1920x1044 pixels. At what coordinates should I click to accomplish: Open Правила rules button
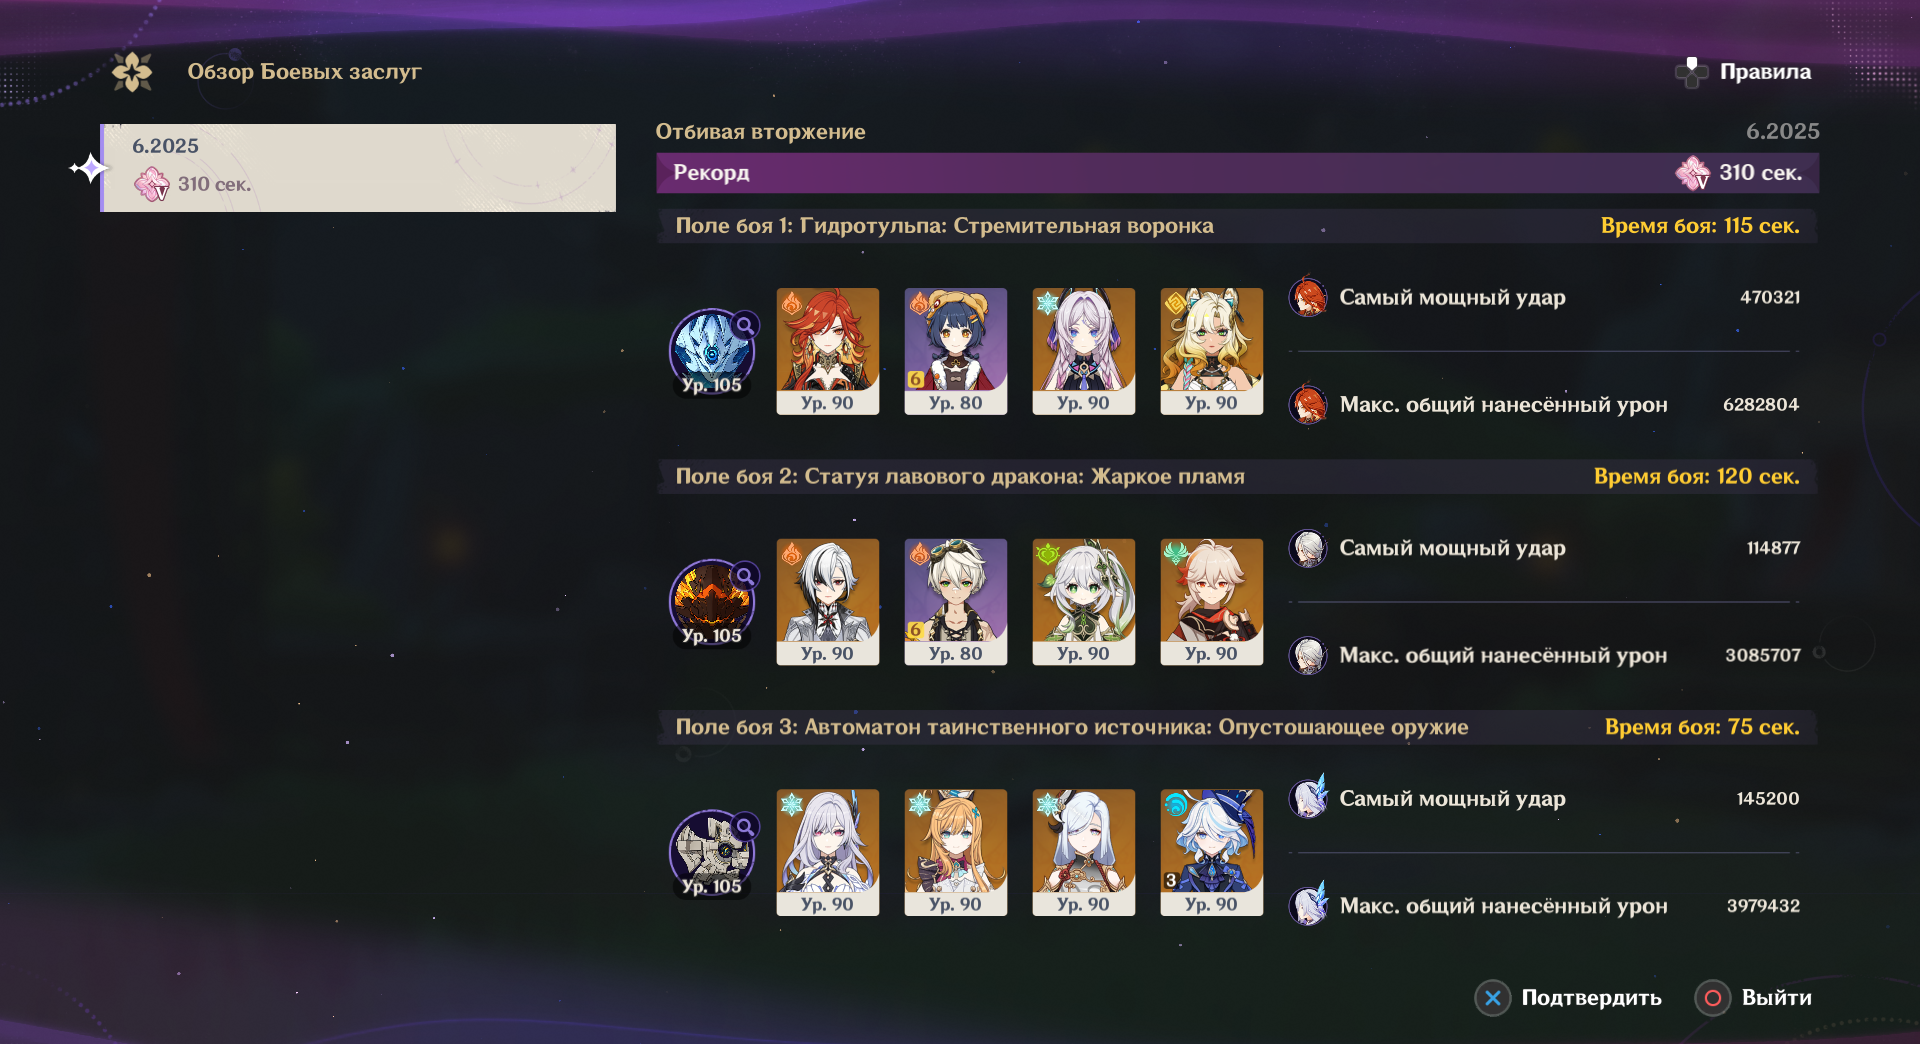(1743, 72)
